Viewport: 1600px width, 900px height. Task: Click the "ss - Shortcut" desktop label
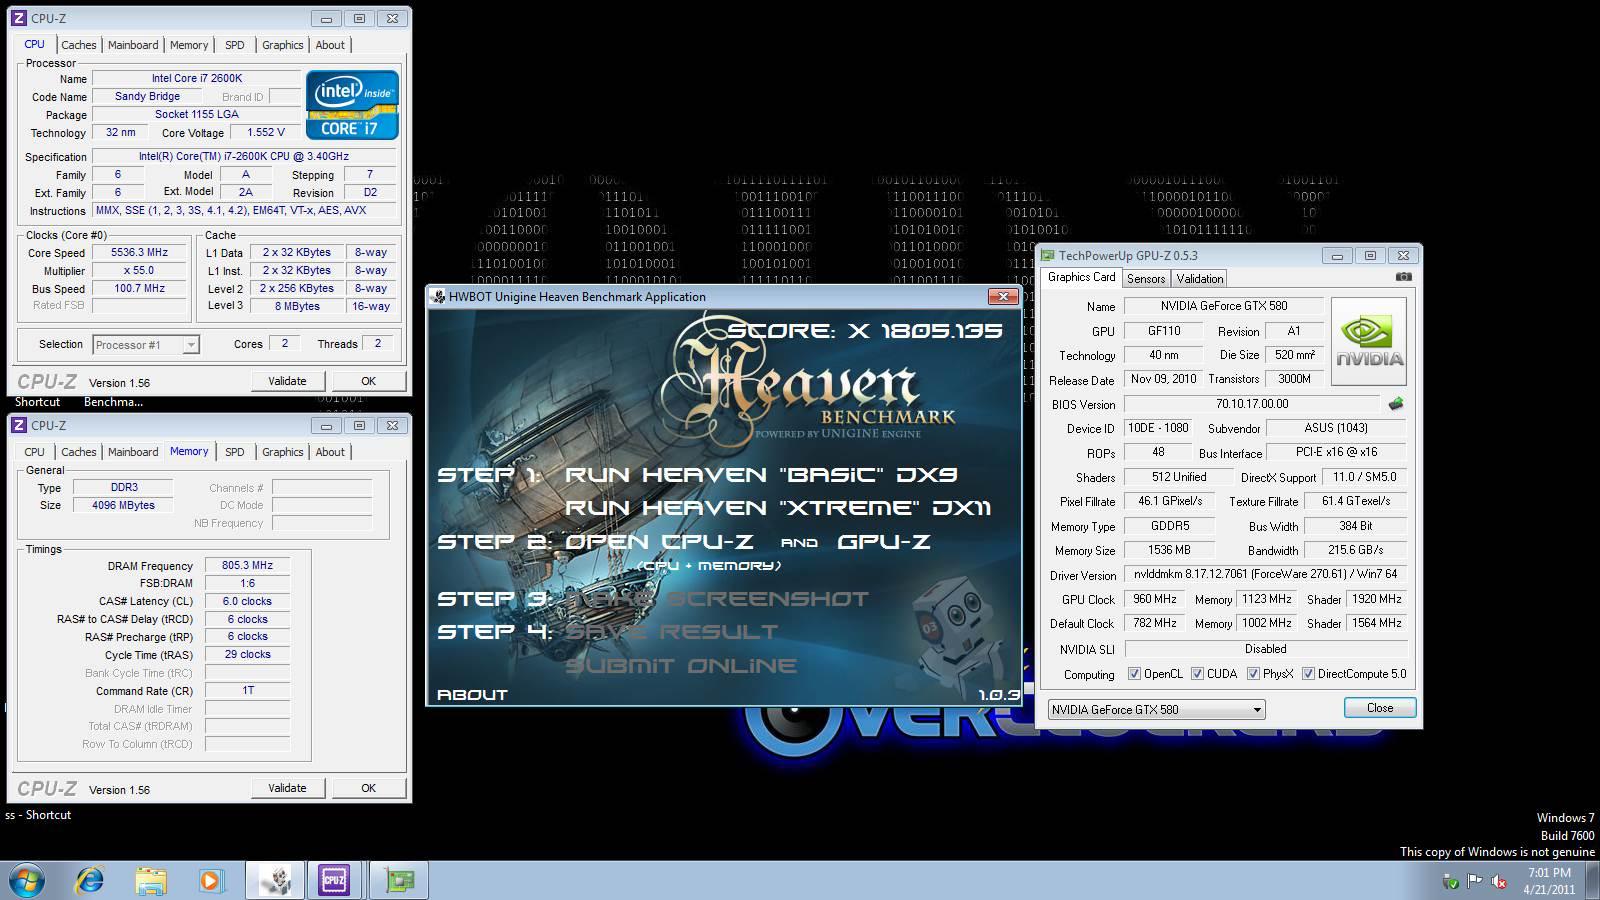38,815
